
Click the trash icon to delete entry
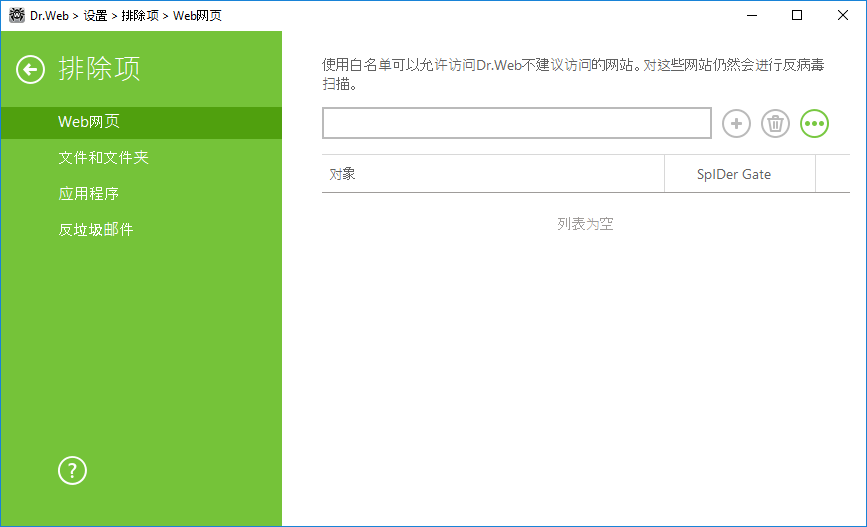pyautogui.click(x=775, y=123)
